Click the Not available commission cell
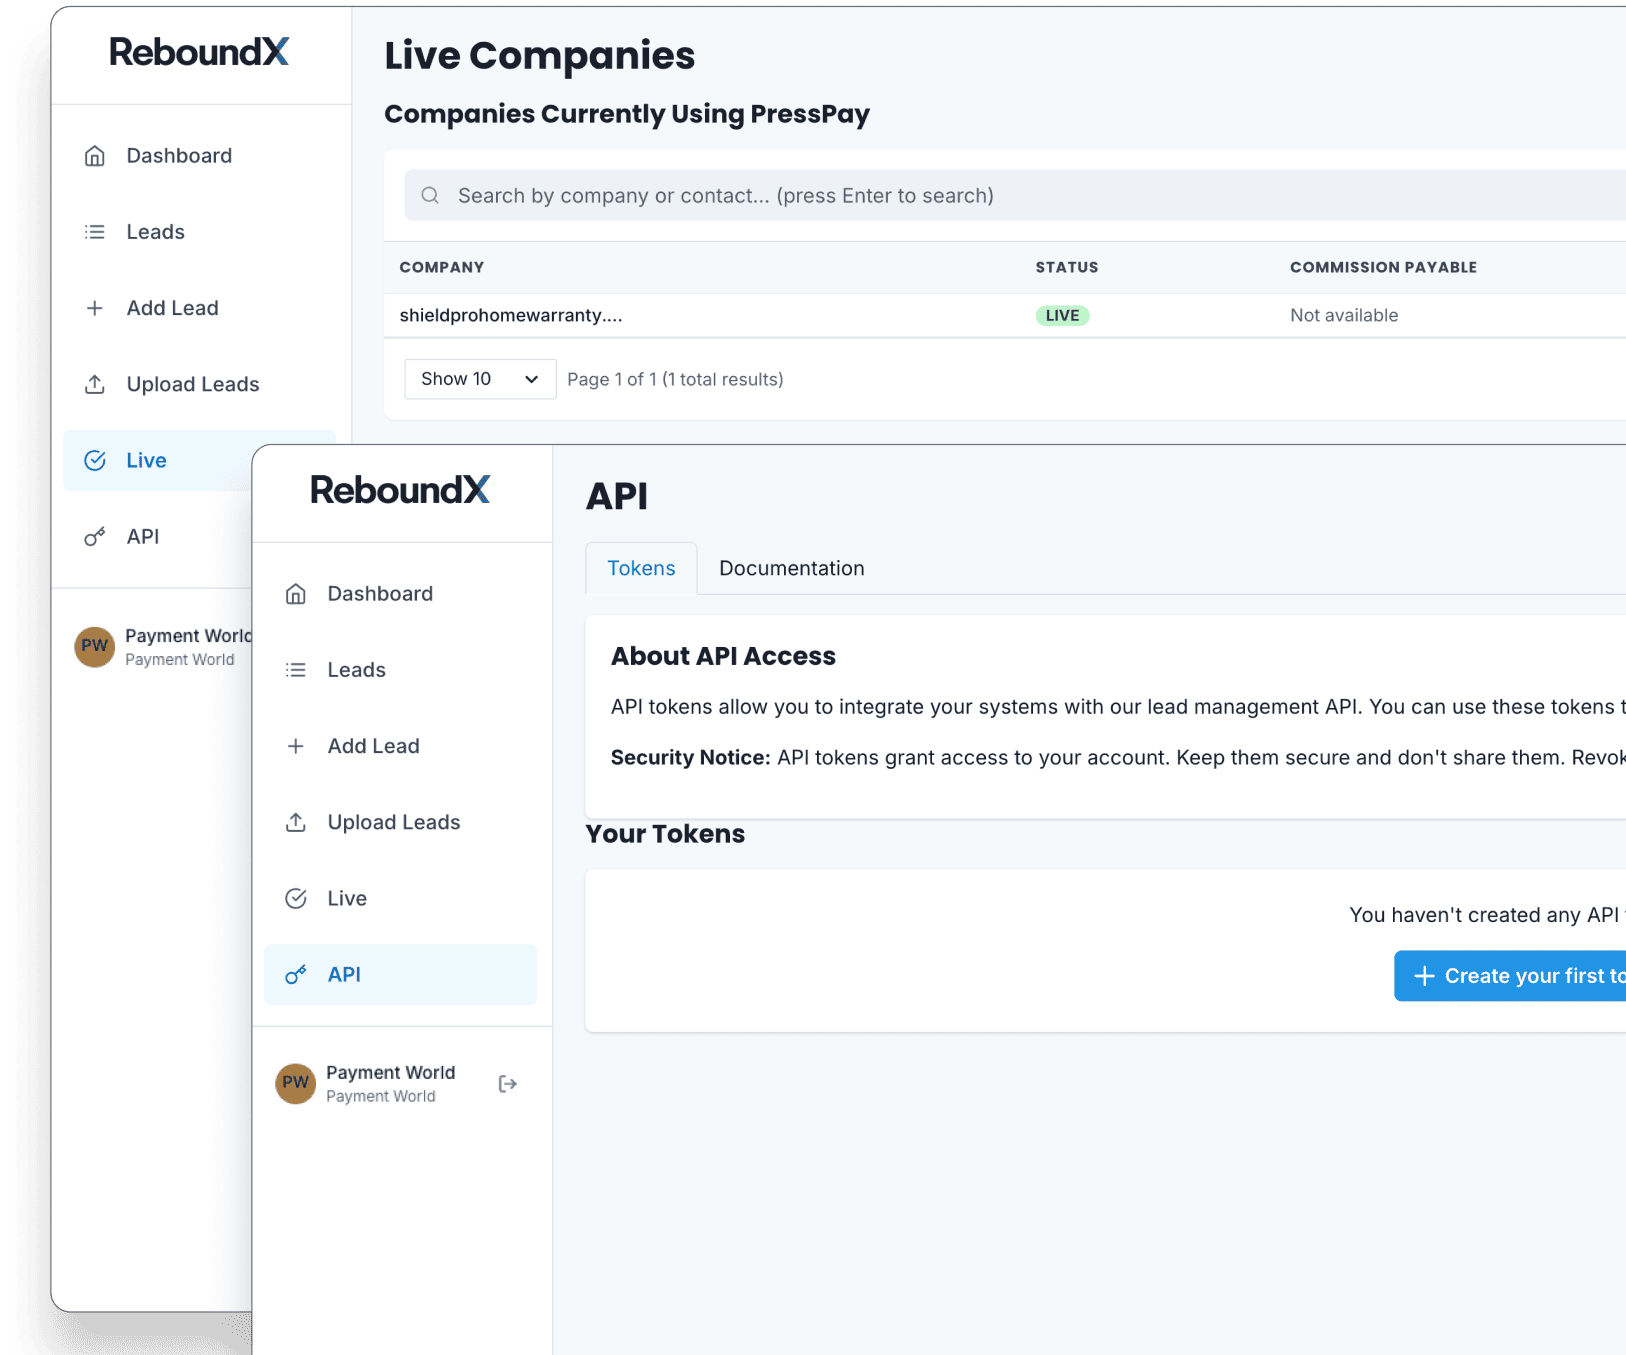The image size is (1626, 1355). [1344, 315]
